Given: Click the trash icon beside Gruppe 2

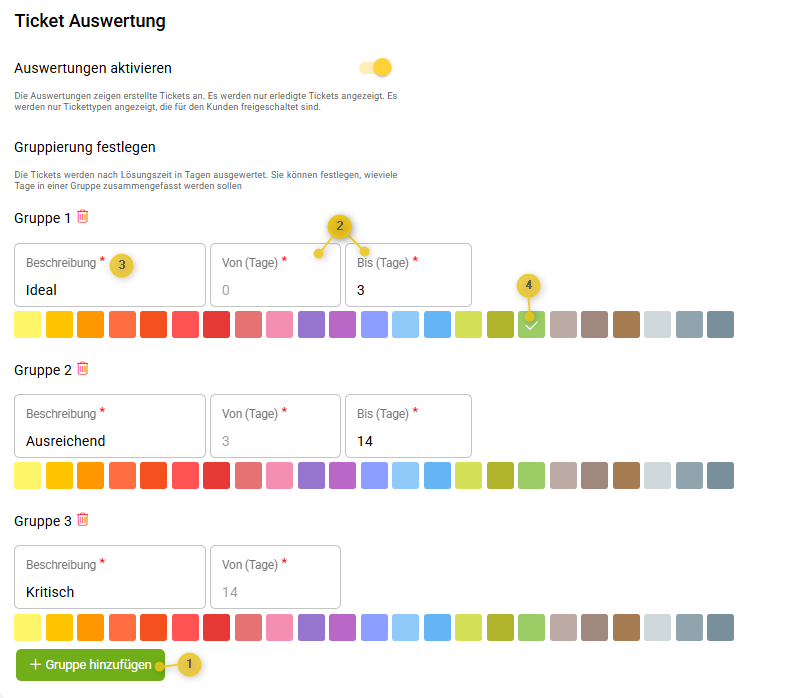Looking at the screenshot, I should point(83,368).
